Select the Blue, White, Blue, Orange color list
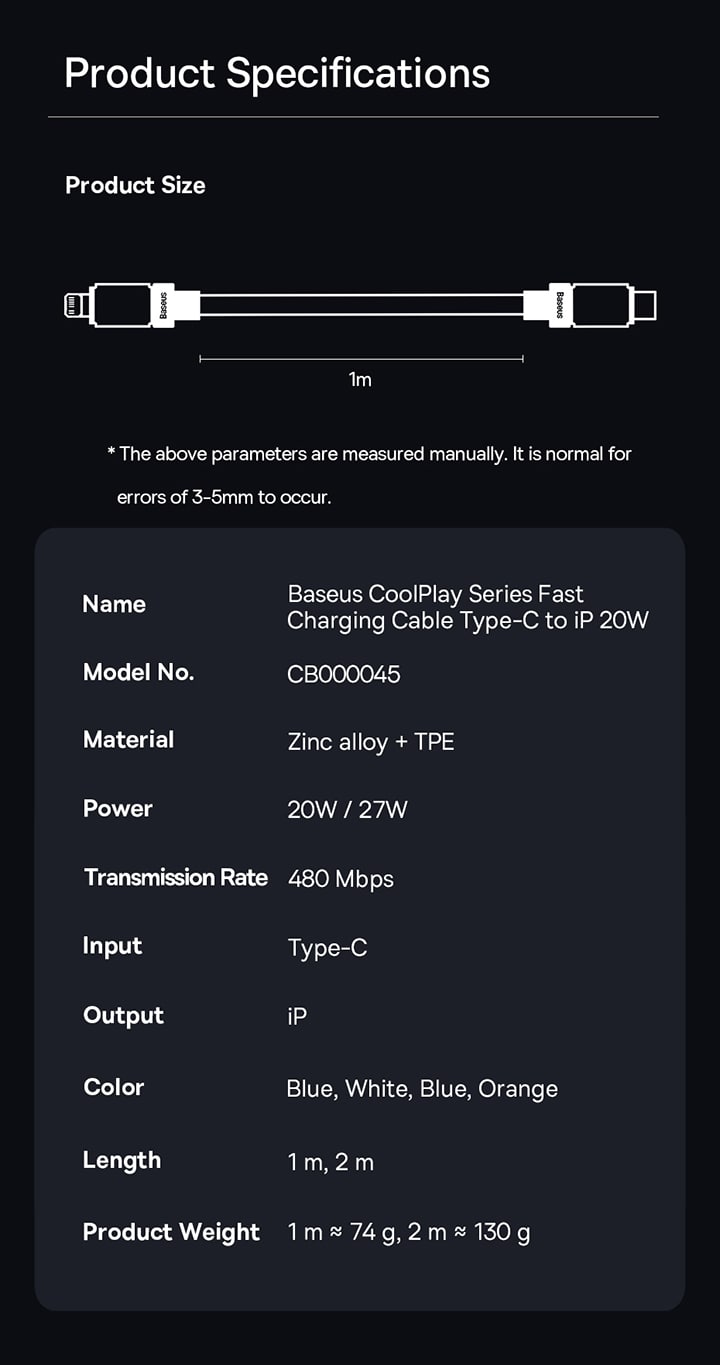Viewport: 720px width, 1365px height. point(422,1089)
